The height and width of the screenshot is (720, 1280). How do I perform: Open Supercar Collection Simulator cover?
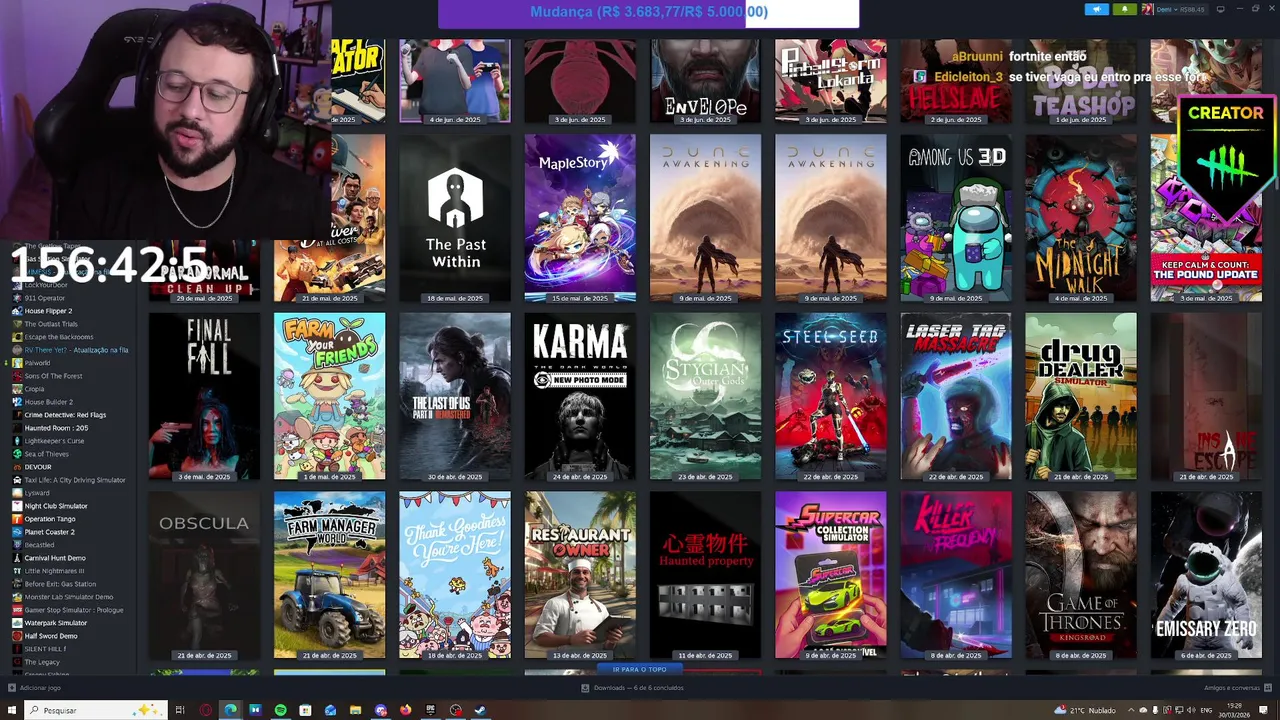pyautogui.click(x=830, y=575)
